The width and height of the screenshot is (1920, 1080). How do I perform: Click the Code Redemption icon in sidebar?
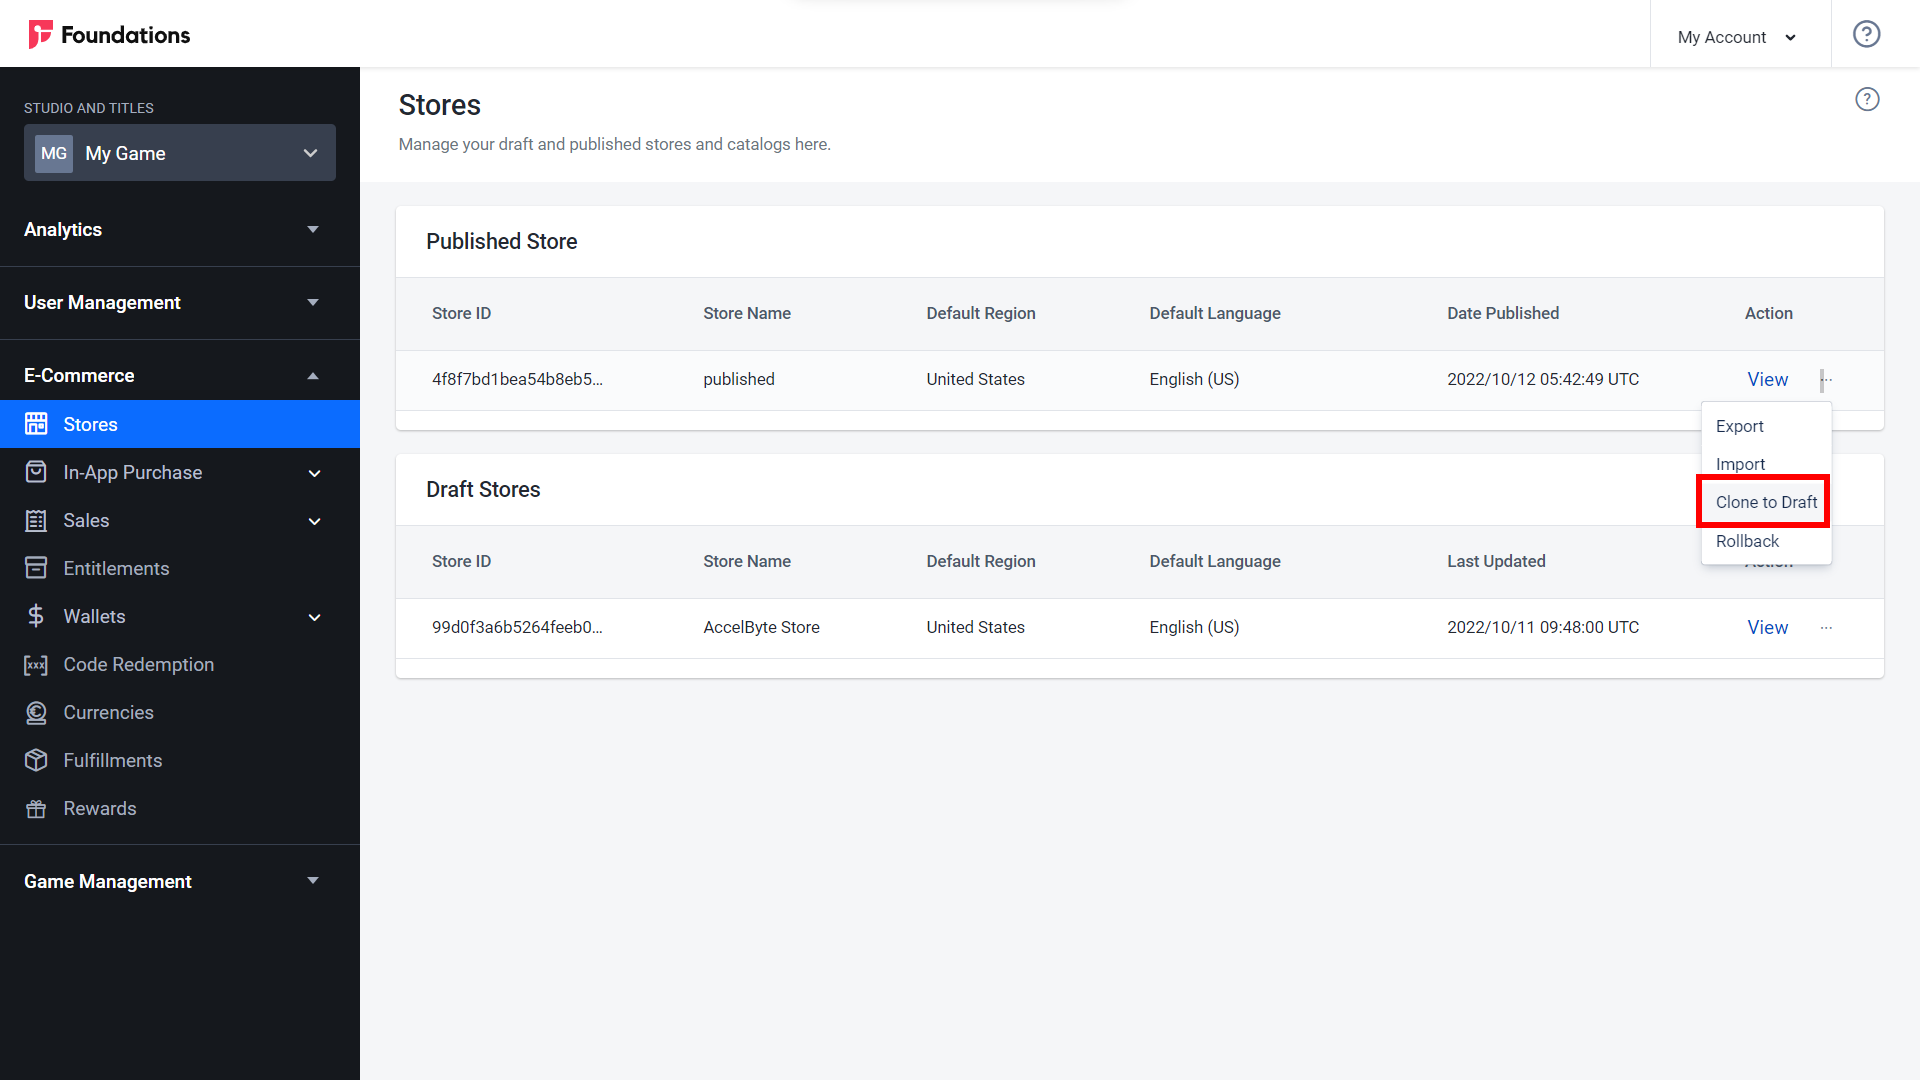(37, 665)
